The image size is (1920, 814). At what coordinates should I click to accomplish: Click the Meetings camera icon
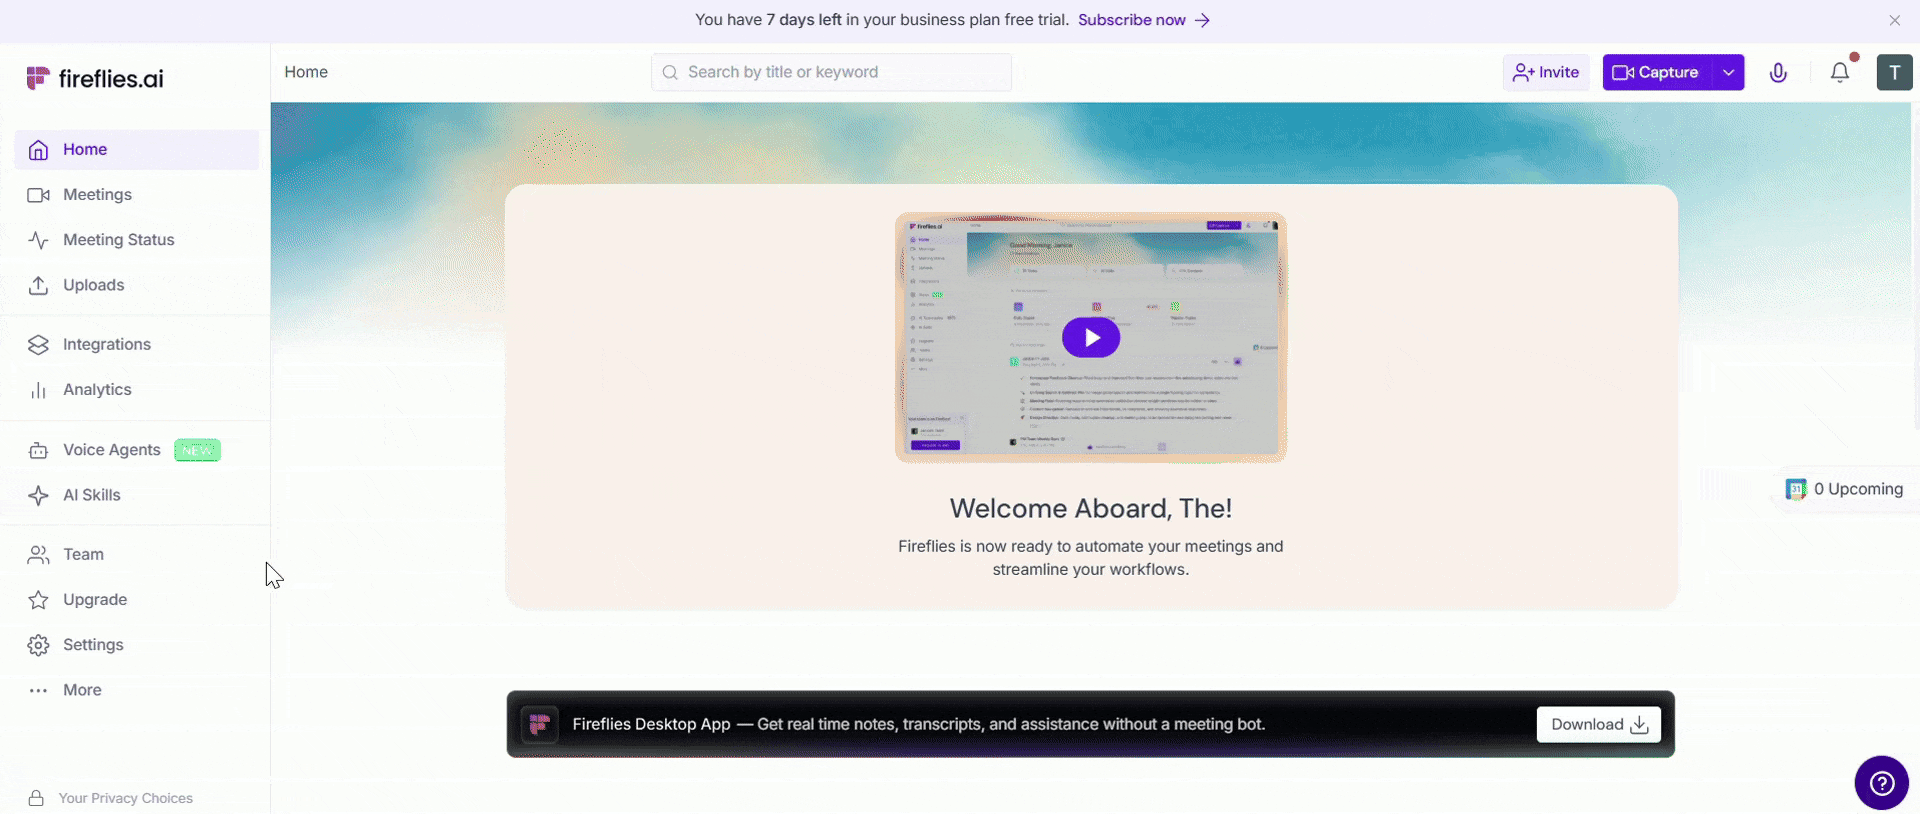coord(38,195)
